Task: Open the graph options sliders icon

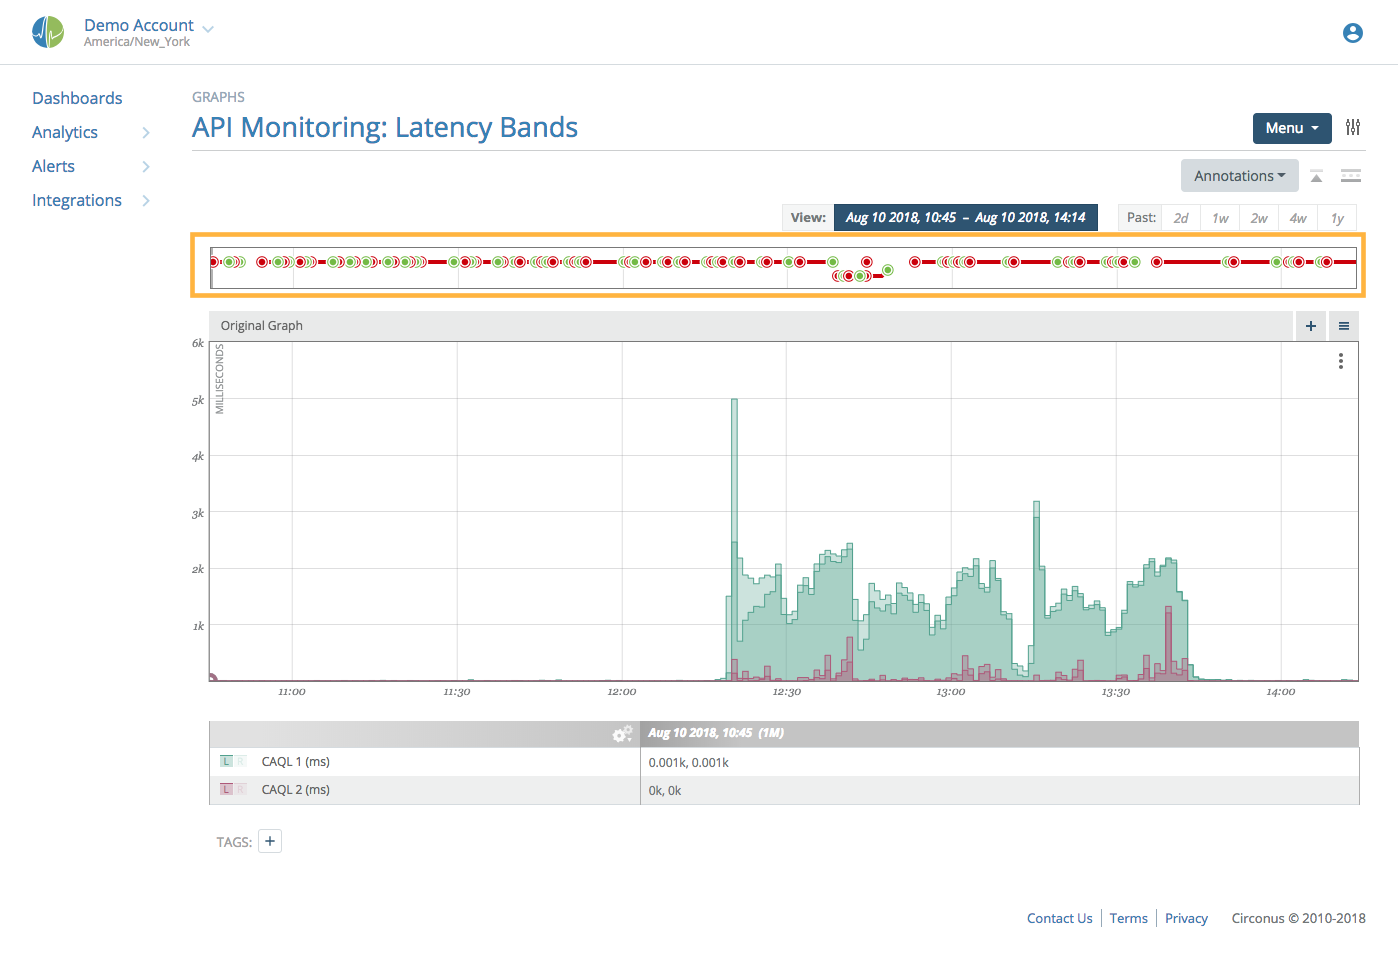Action: [1353, 127]
